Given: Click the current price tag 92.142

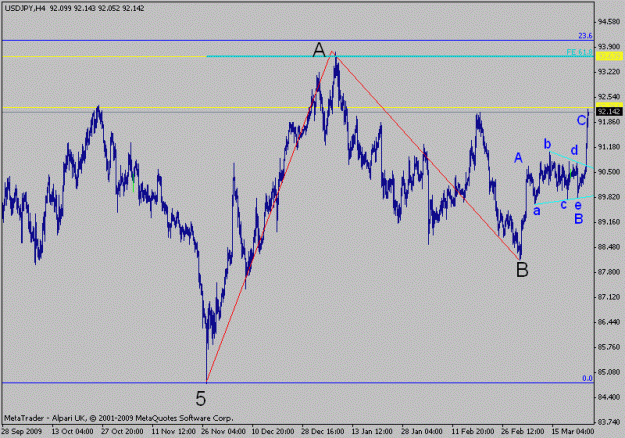Looking at the screenshot, I should pos(609,112).
